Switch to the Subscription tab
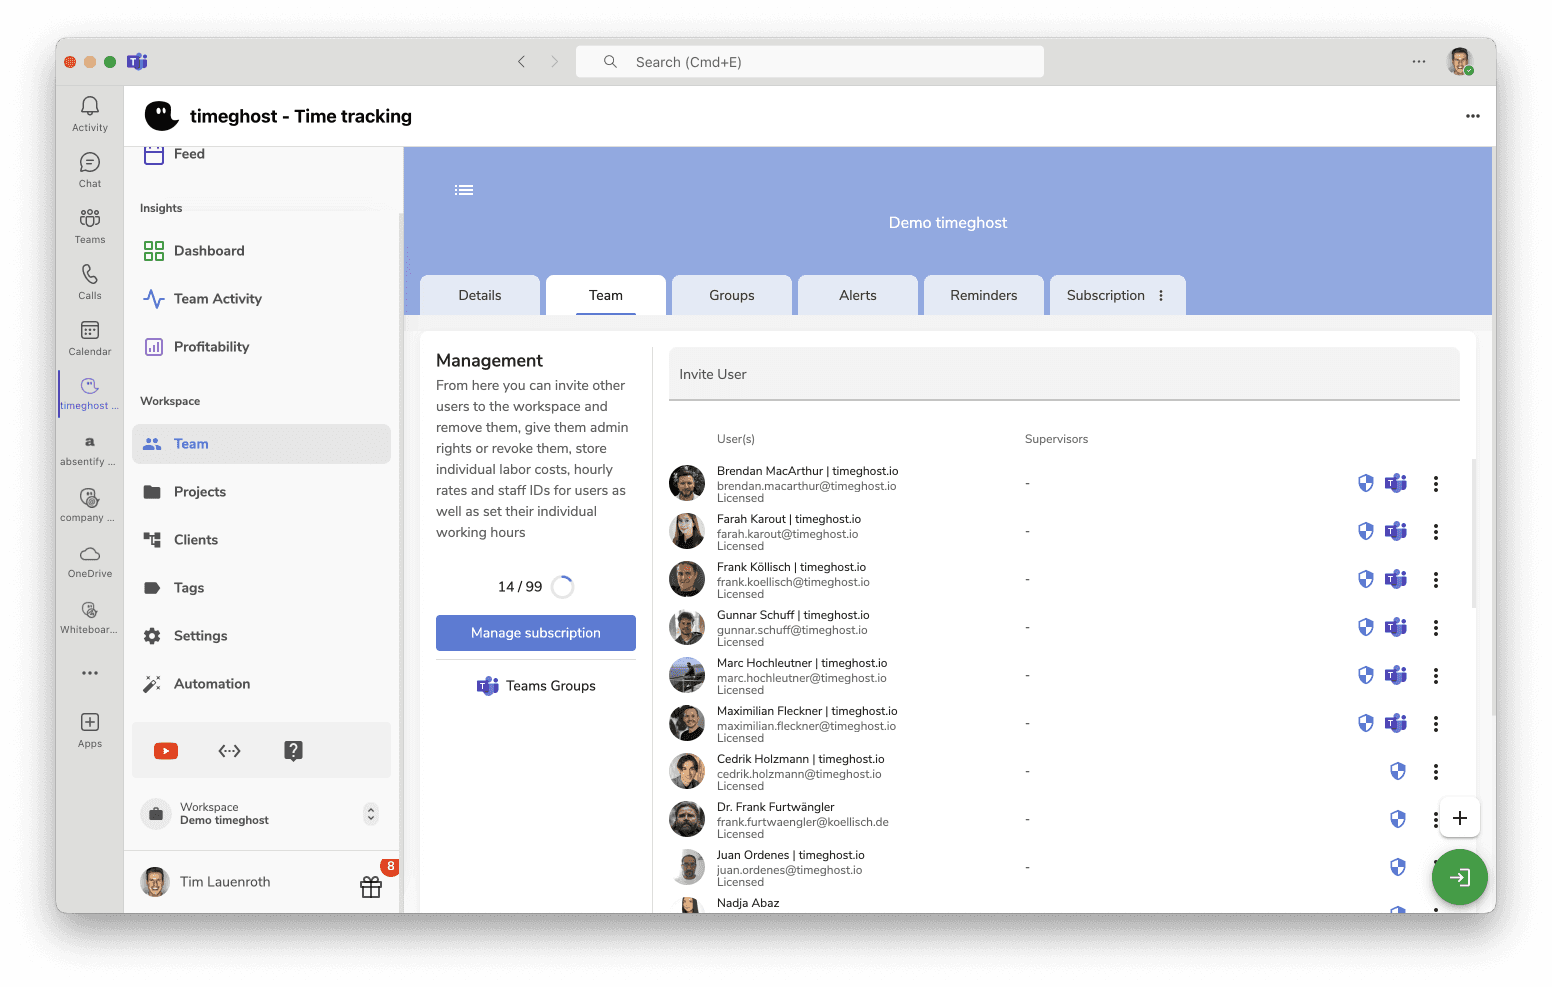The image size is (1552, 987). [x=1105, y=295]
